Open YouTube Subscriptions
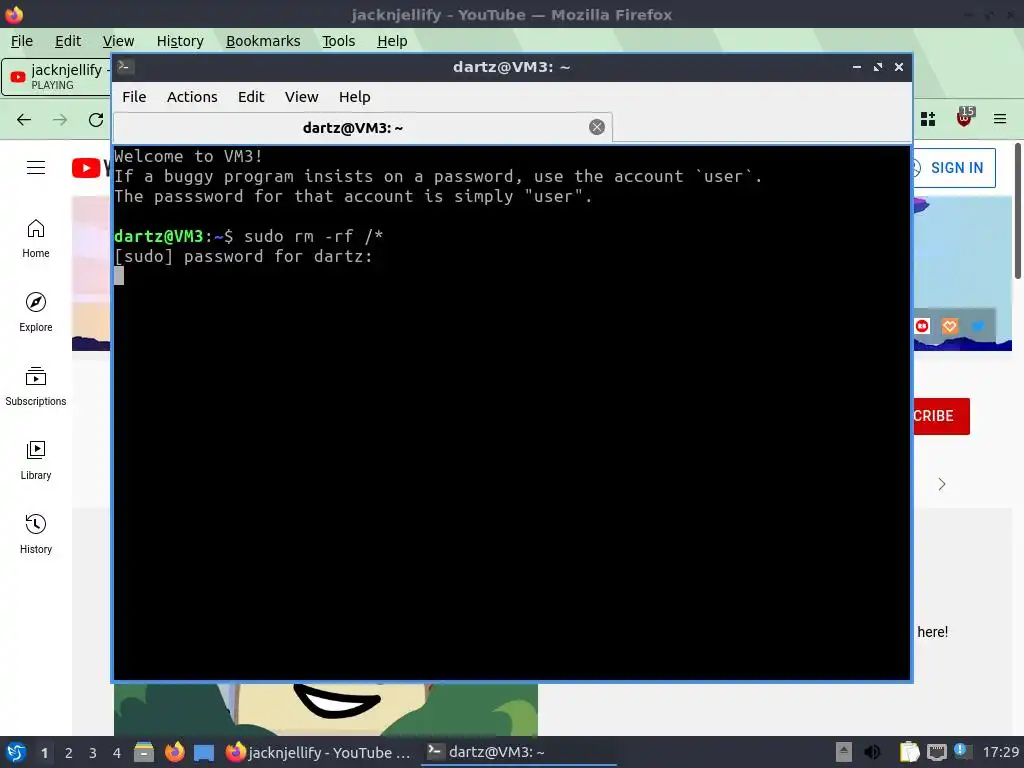Viewport: 1024px width, 768px height. coord(36,387)
